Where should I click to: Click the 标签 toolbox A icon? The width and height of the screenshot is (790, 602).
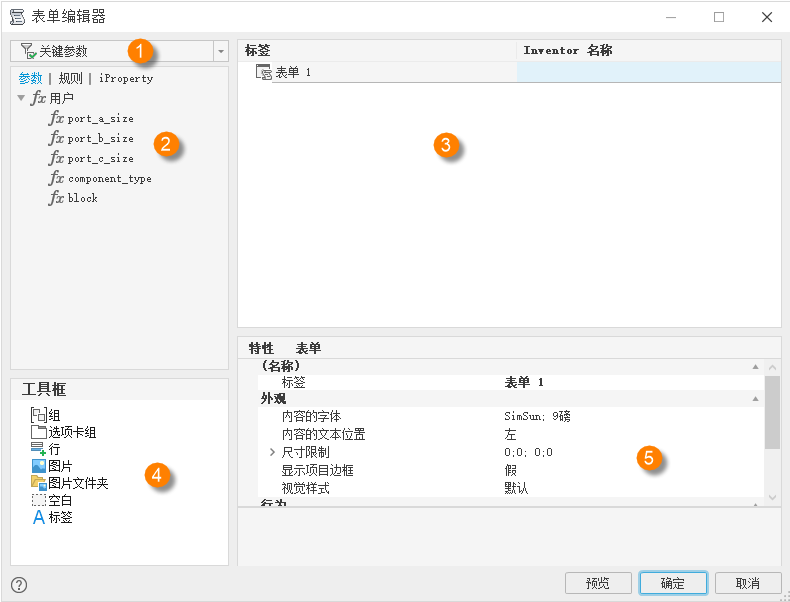pos(39,517)
